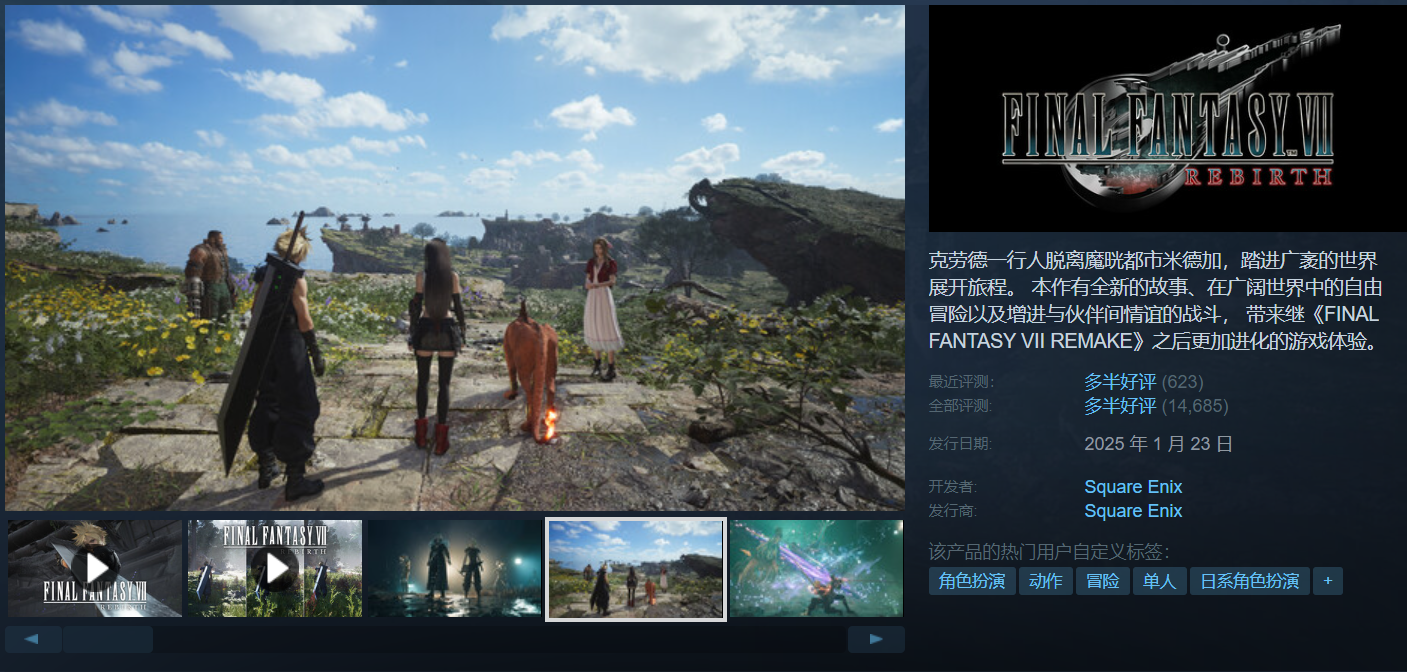The image size is (1407, 672).
Task: Click the plus button to add tags
Action: (1328, 581)
